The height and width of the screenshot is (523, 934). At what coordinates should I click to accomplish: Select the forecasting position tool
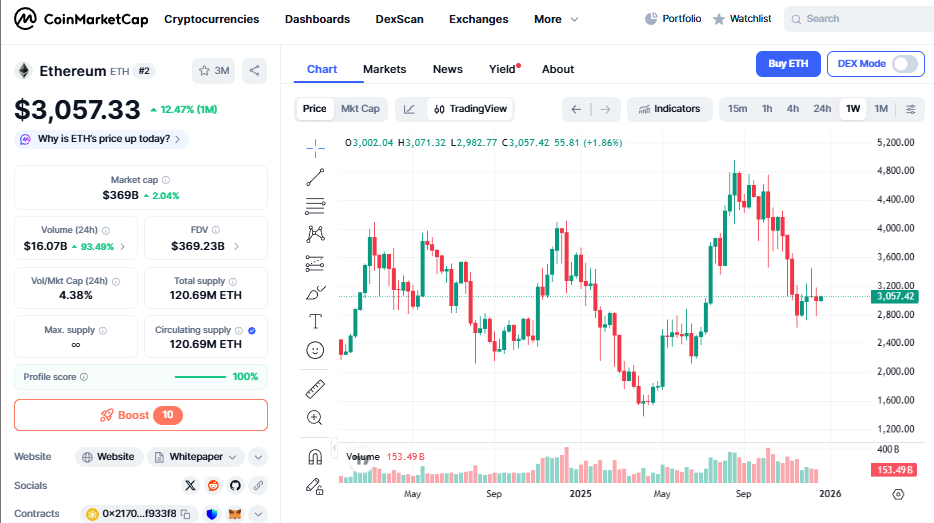click(315, 263)
